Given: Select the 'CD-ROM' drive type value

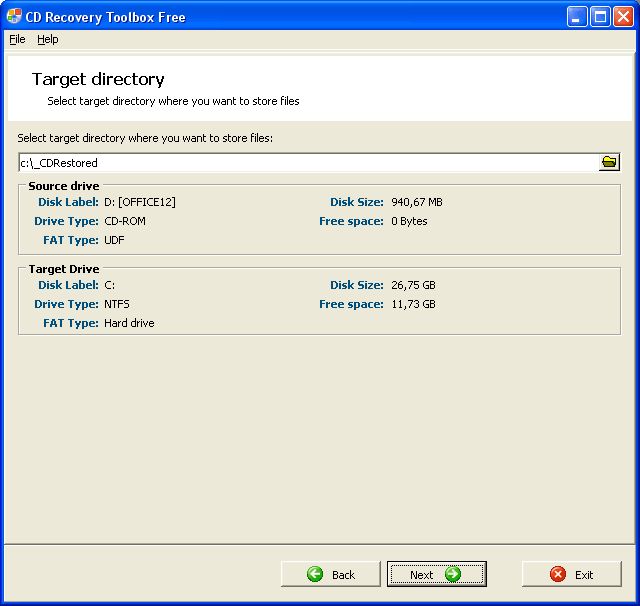Looking at the screenshot, I should coord(125,221).
